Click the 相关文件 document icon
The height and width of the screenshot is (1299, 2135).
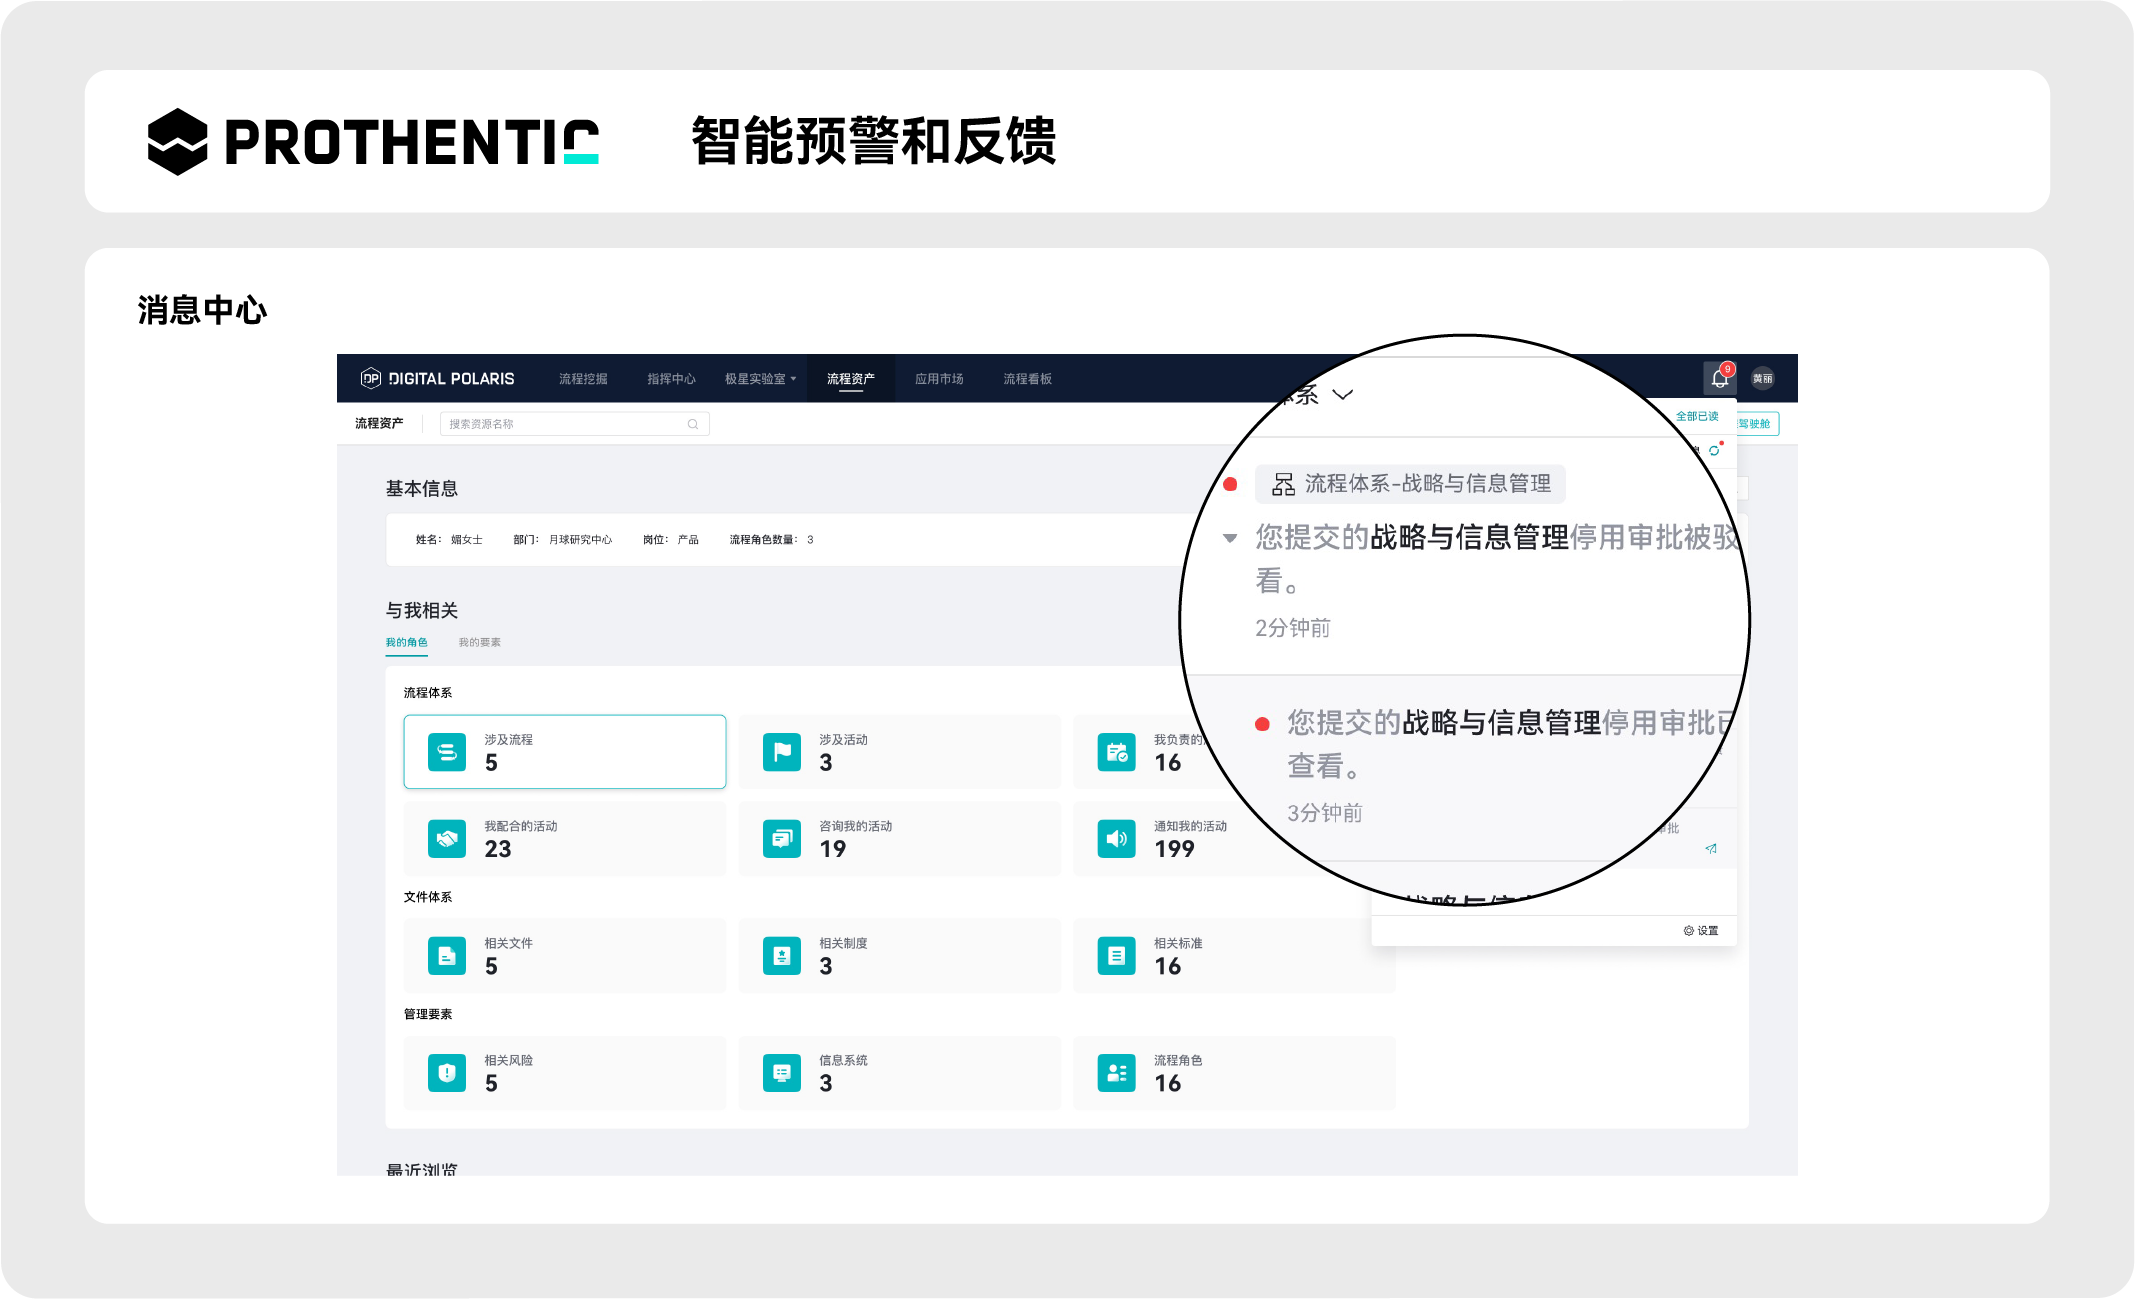[x=447, y=955]
